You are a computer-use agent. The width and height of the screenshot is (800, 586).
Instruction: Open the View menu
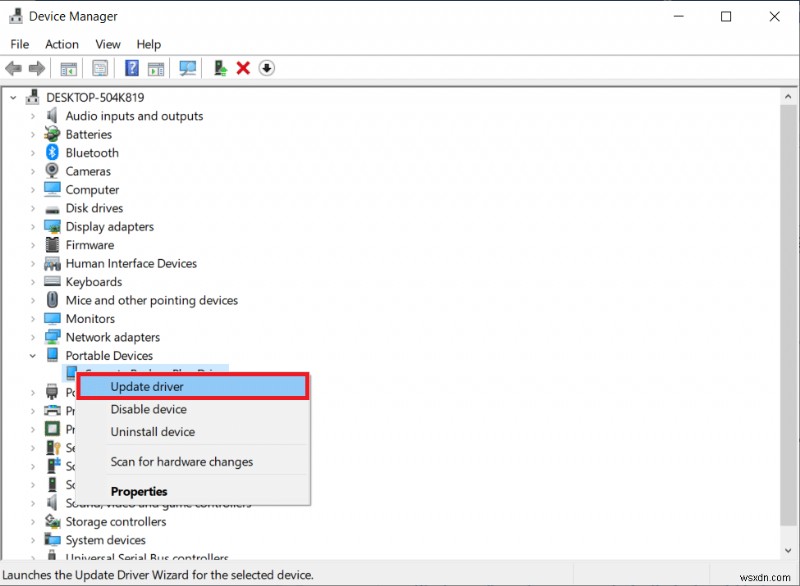click(x=108, y=44)
